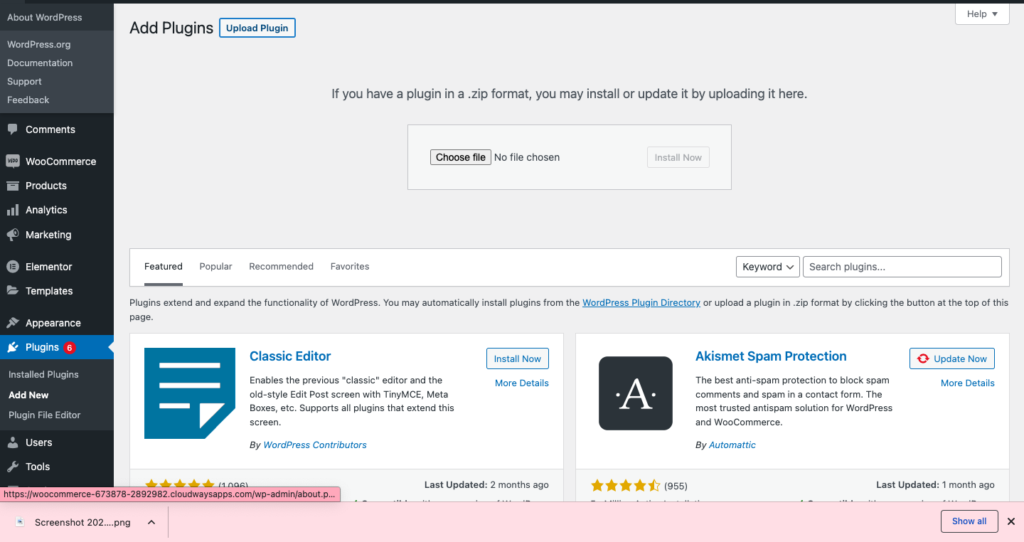Click the 'No file chosen' text

pyautogui.click(x=526, y=157)
